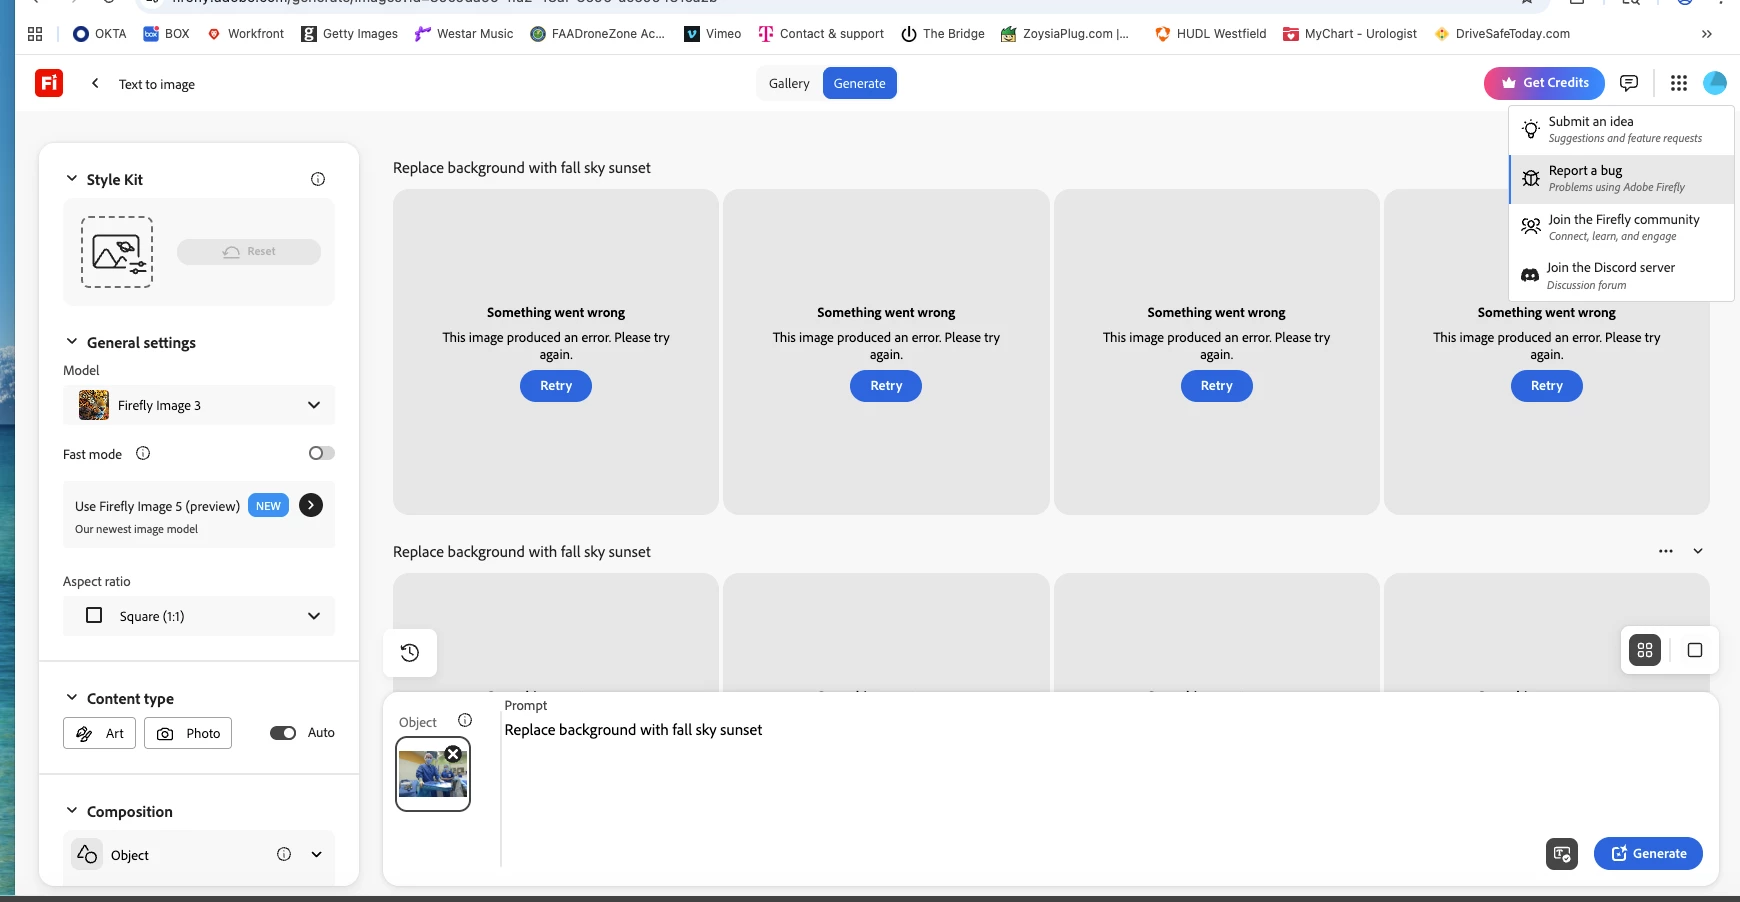
Task: Open the Getty Images bookmark
Action: click(349, 33)
